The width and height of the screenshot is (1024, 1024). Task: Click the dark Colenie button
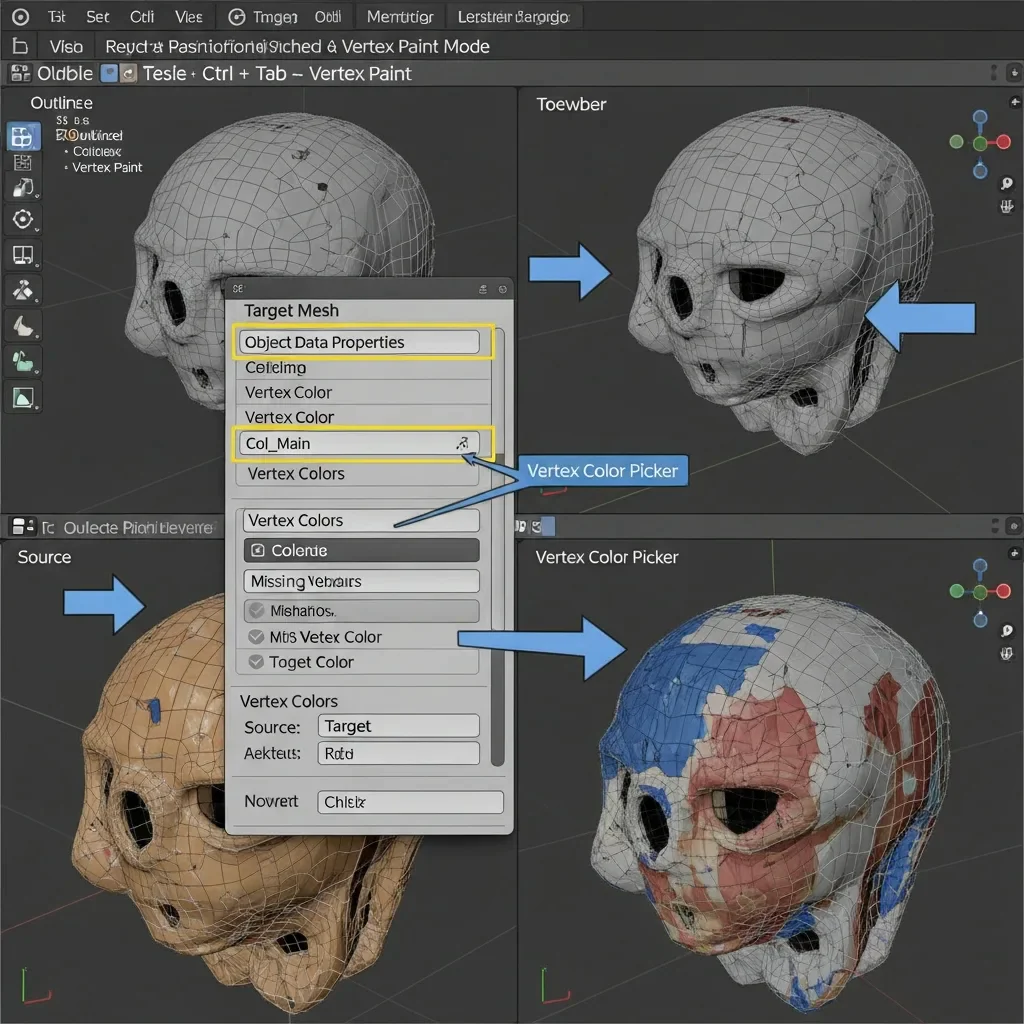click(x=361, y=551)
